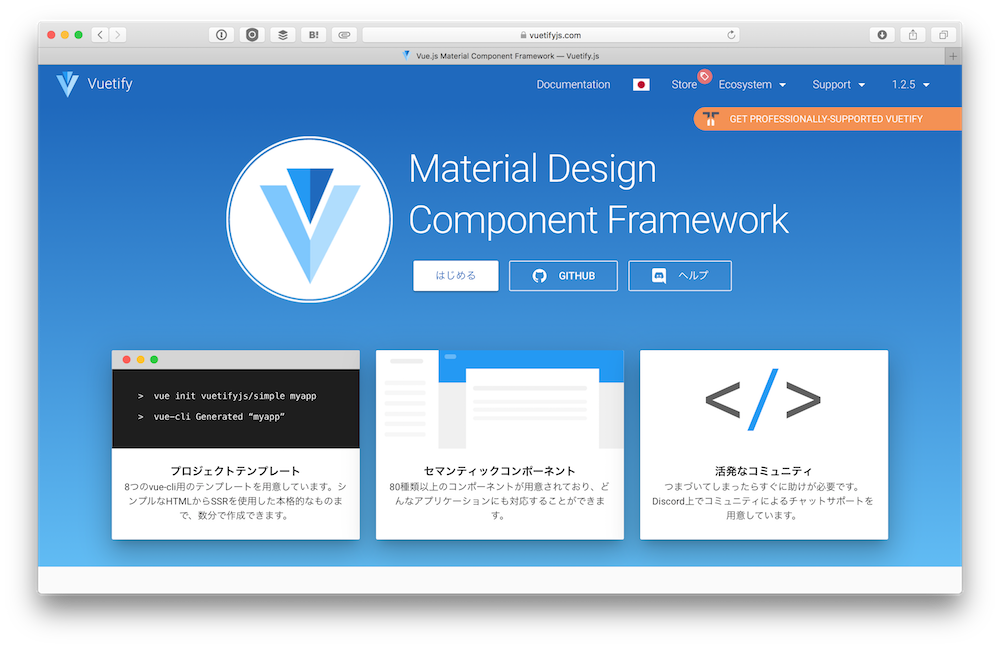Image resolution: width=1000 pixels, height=648 pixels.
Task: Click the 8つのvue-cli用のテンプレート description
Action: point(235,501)
